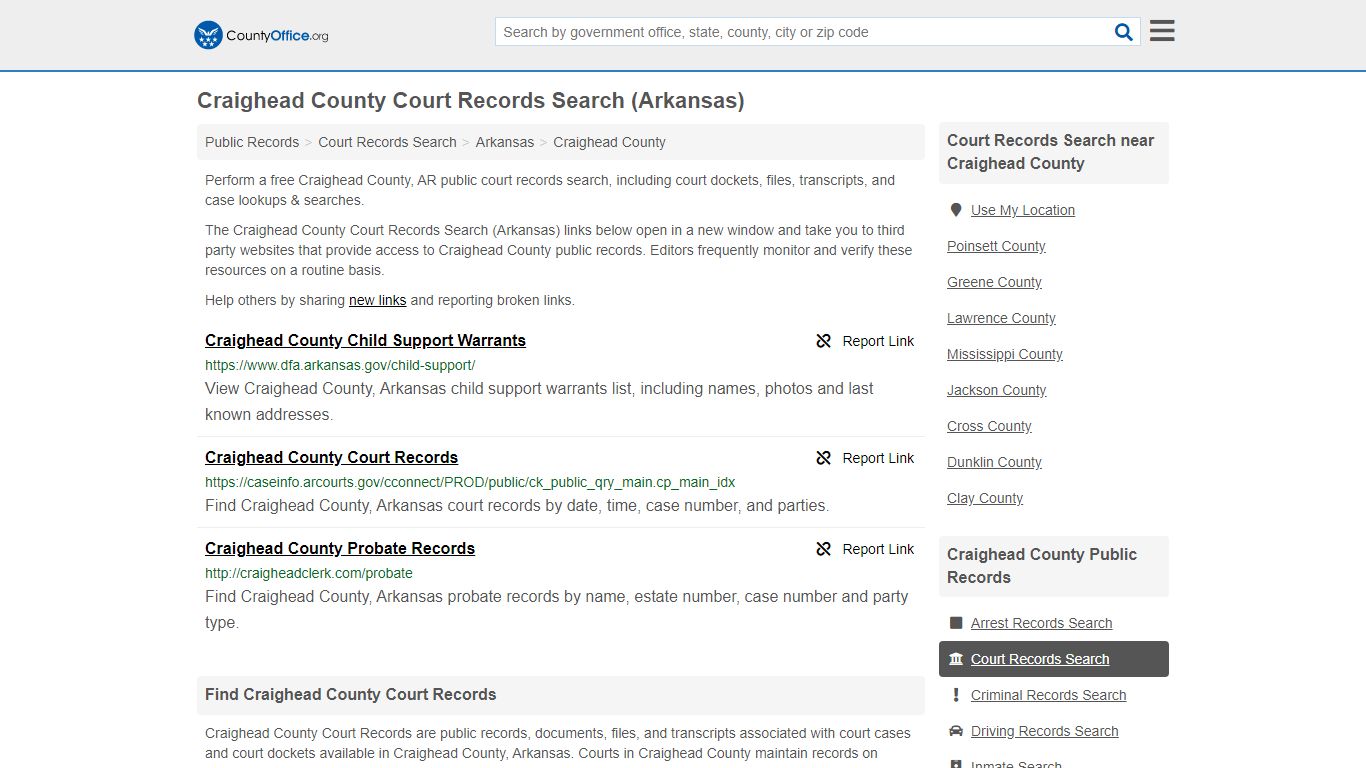This screenshot has width=1366, height=768.
Task: Open Craighead County Probate Records title
Action: (x=340, y=548)
